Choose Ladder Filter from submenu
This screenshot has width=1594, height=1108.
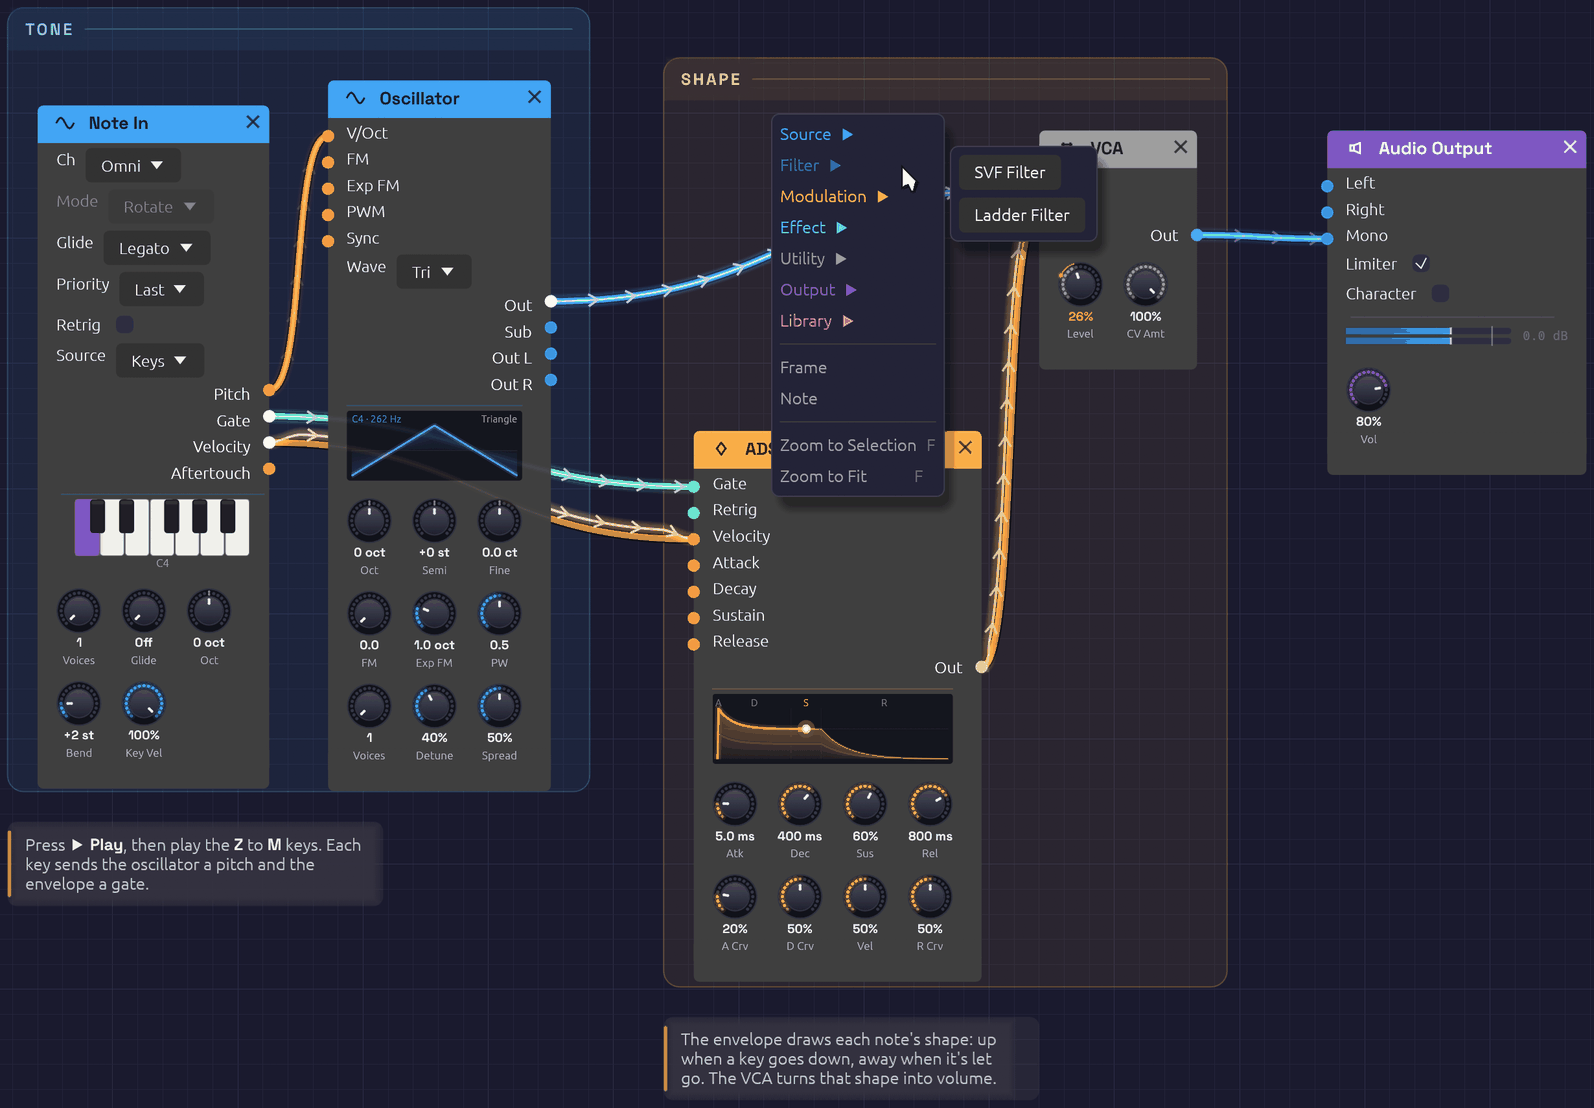pyautogui.click(x=1022, y=215)
